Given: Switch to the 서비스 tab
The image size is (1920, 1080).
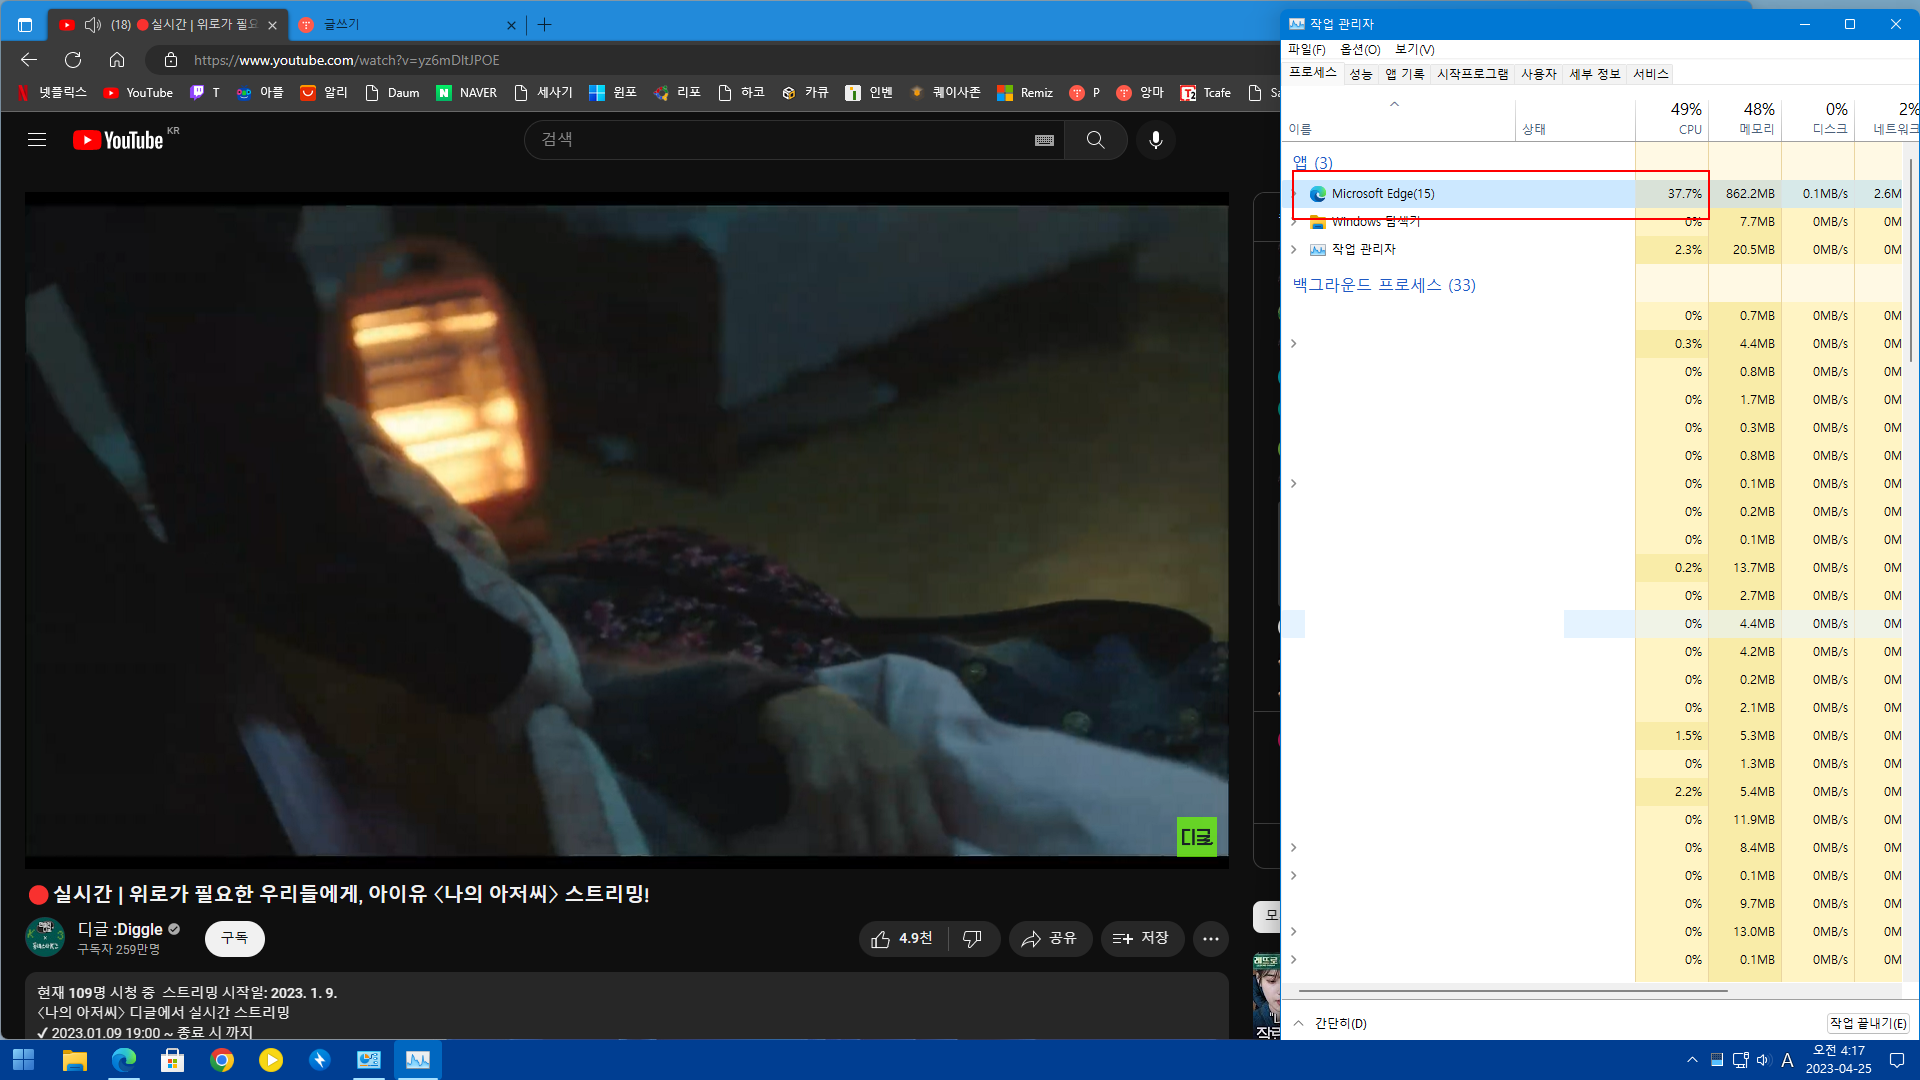Looking at the screenshot, I should (1650, 74).
